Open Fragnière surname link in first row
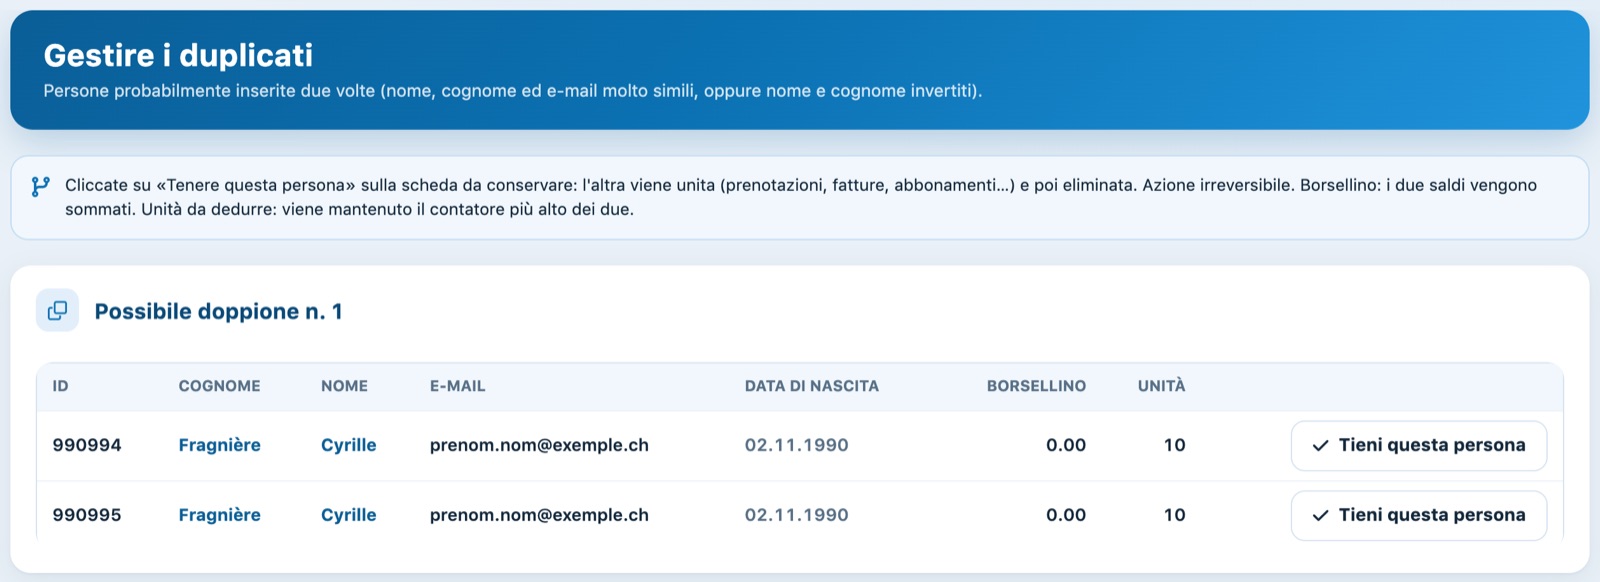Image resolution: width=1600 pixels, height=582 pixels. click(x=219, y=445)
